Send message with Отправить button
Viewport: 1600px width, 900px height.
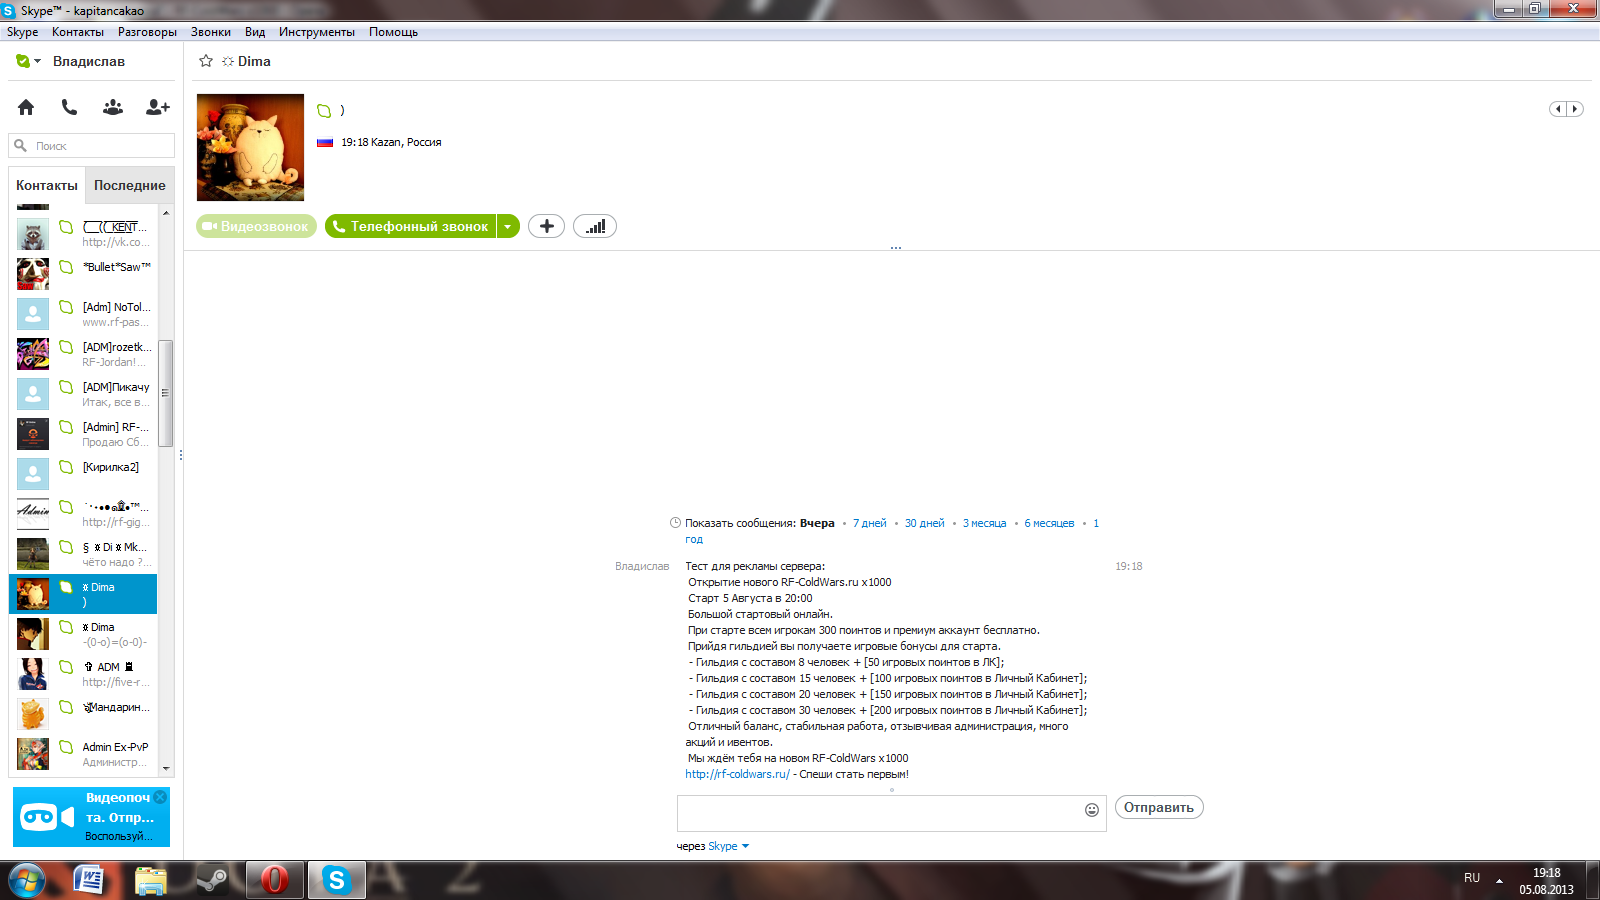click(1159, 808)
